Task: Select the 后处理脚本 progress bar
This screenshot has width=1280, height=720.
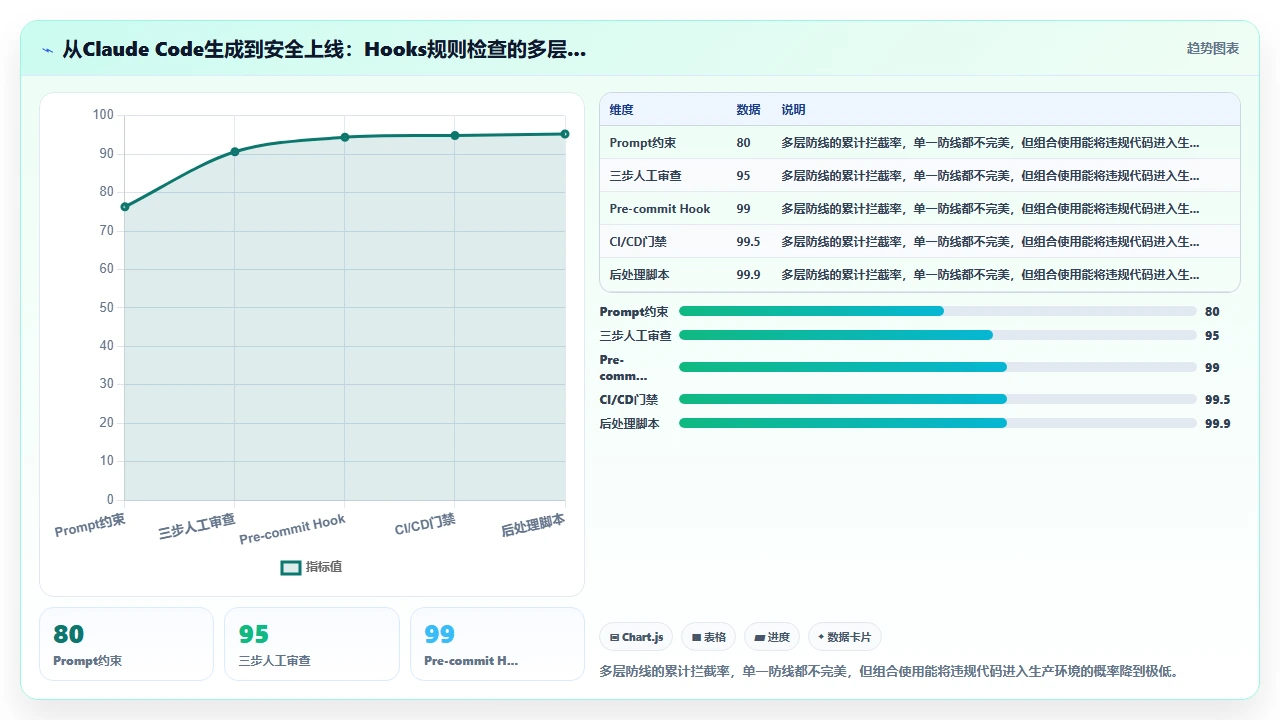Action: coord(937,423)
